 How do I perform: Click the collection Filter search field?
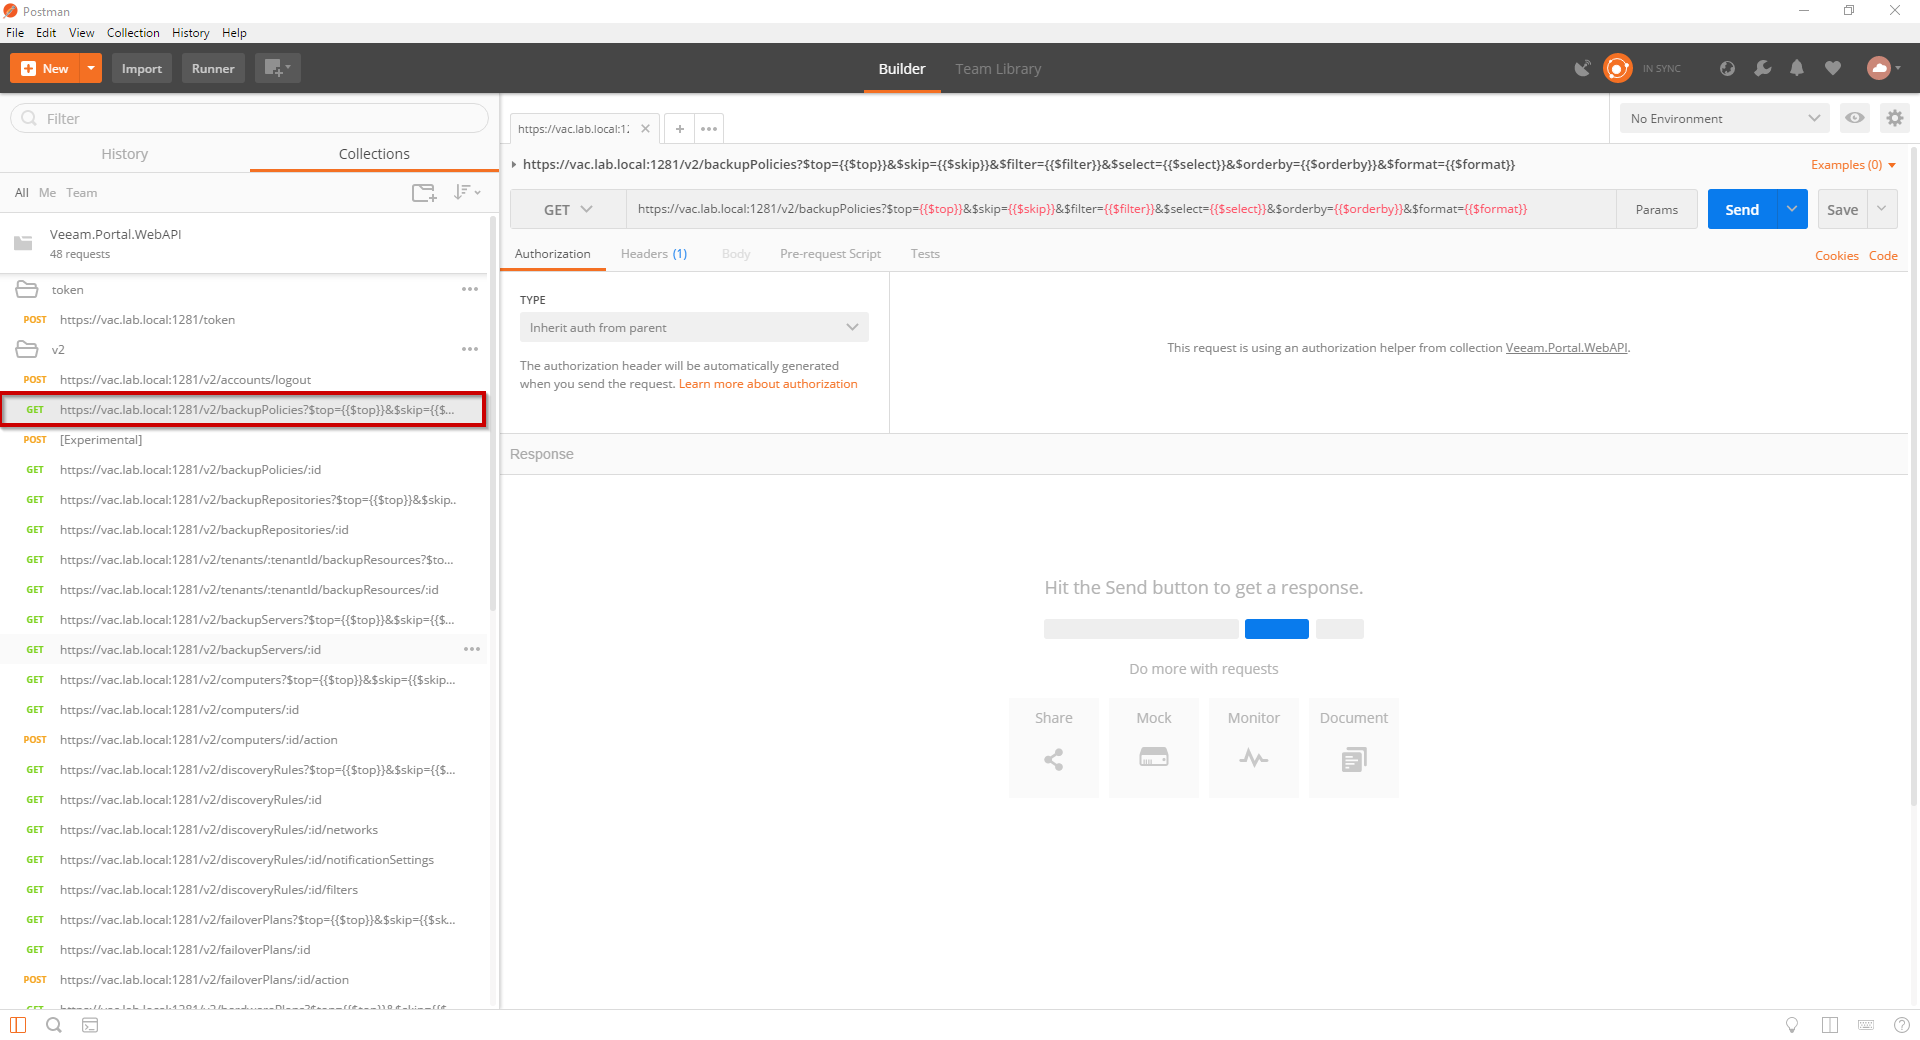(x=249, y=118)
